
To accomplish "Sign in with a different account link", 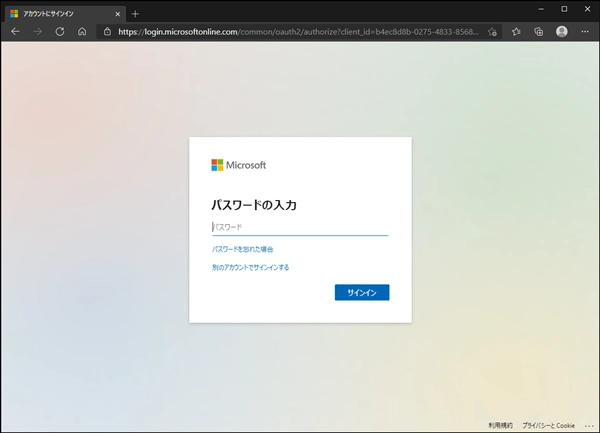I will [x=251, y=267].
